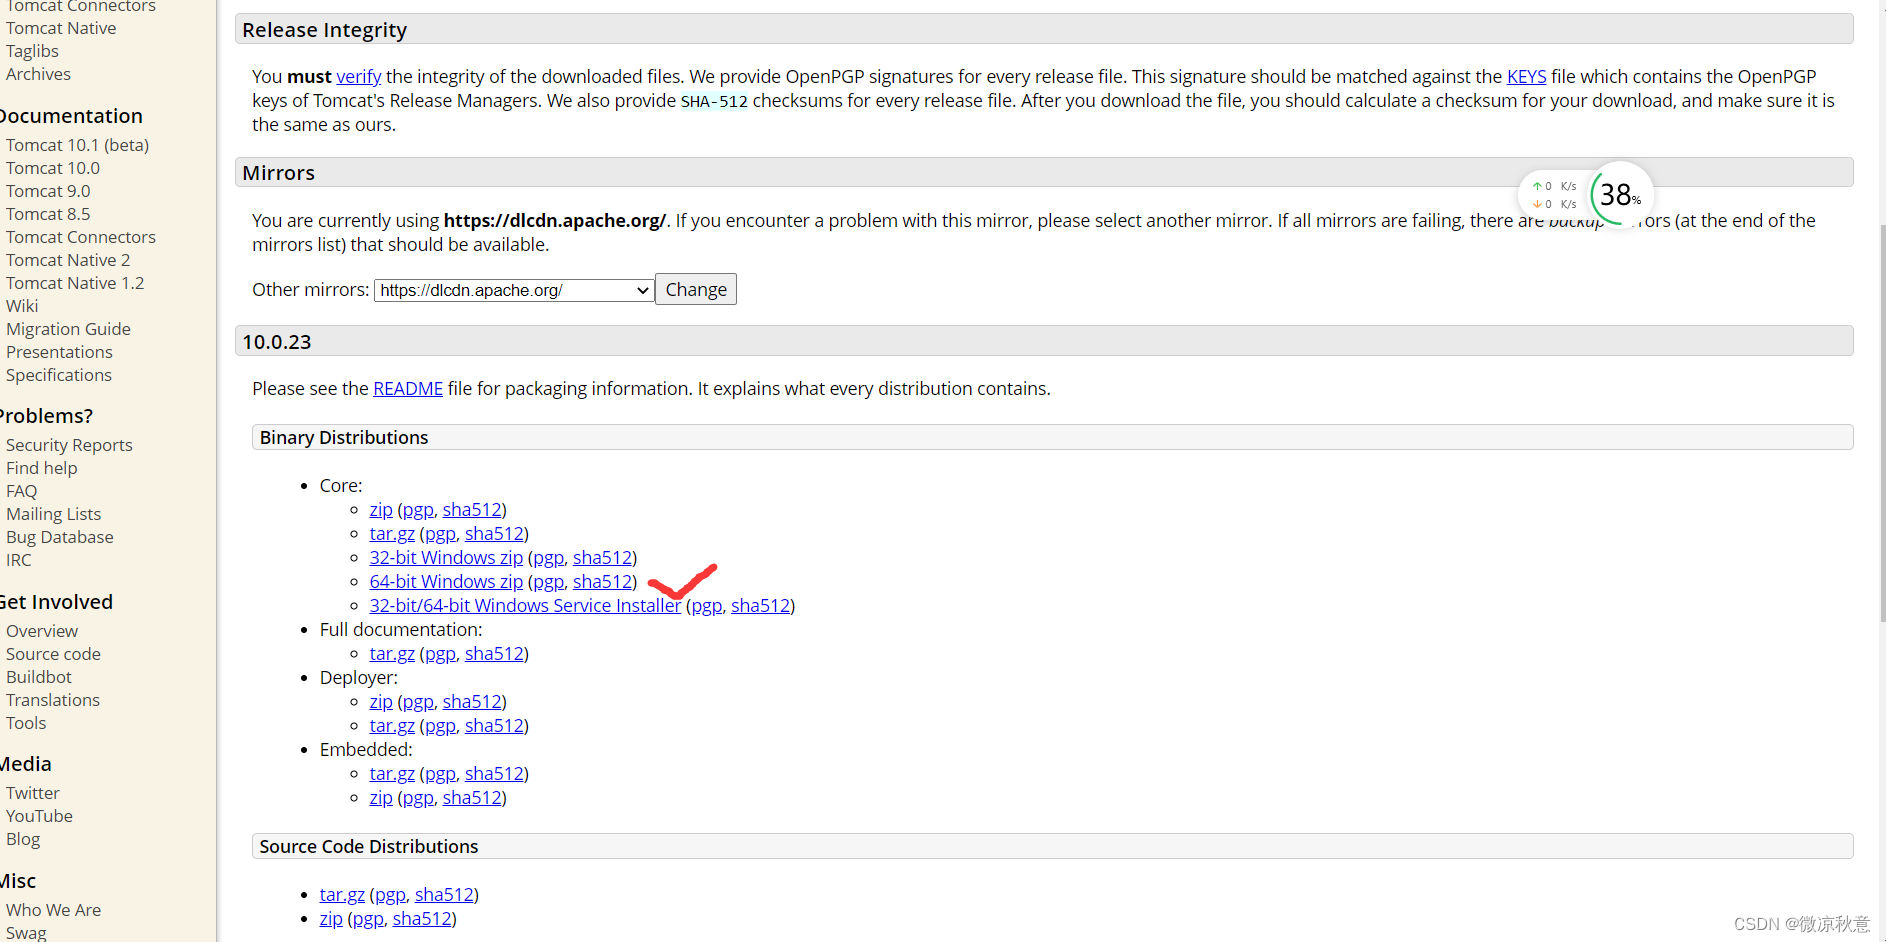Viewport: 1886px width, 942px height.
Task: Open the verify integrity link
Action: tap(359, 77)
